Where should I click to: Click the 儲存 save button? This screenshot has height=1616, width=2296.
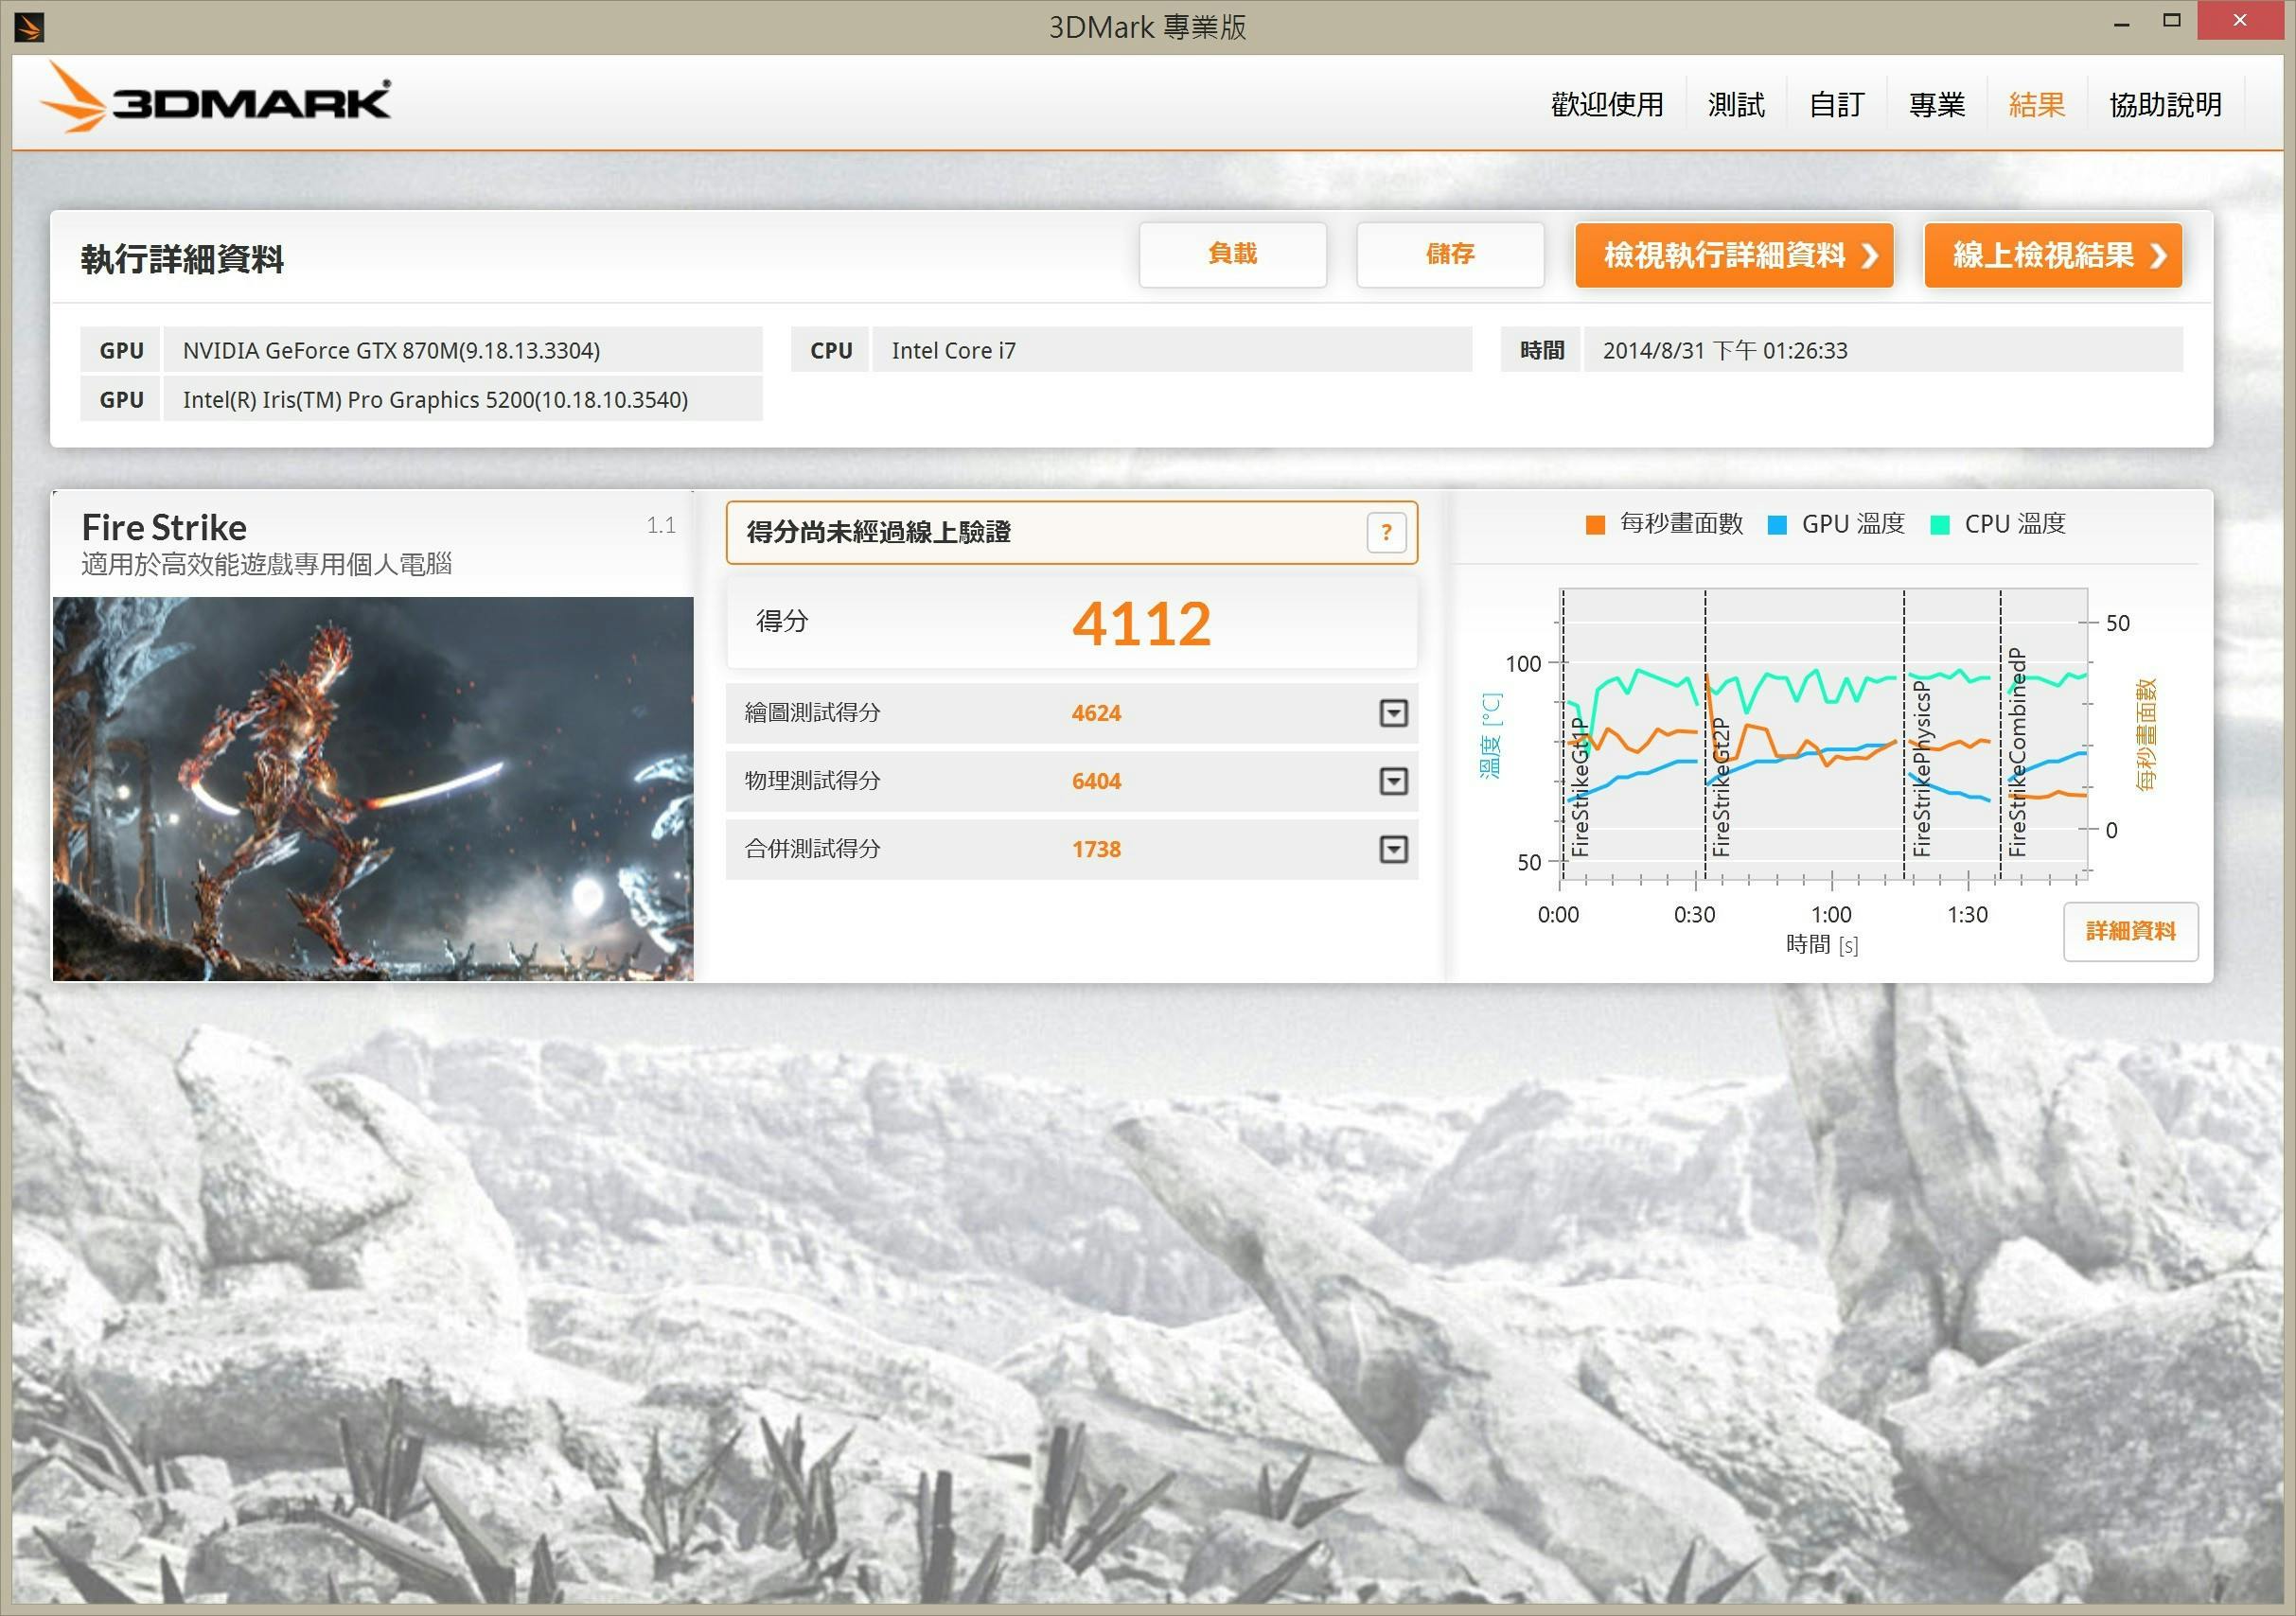point(1449,254)
